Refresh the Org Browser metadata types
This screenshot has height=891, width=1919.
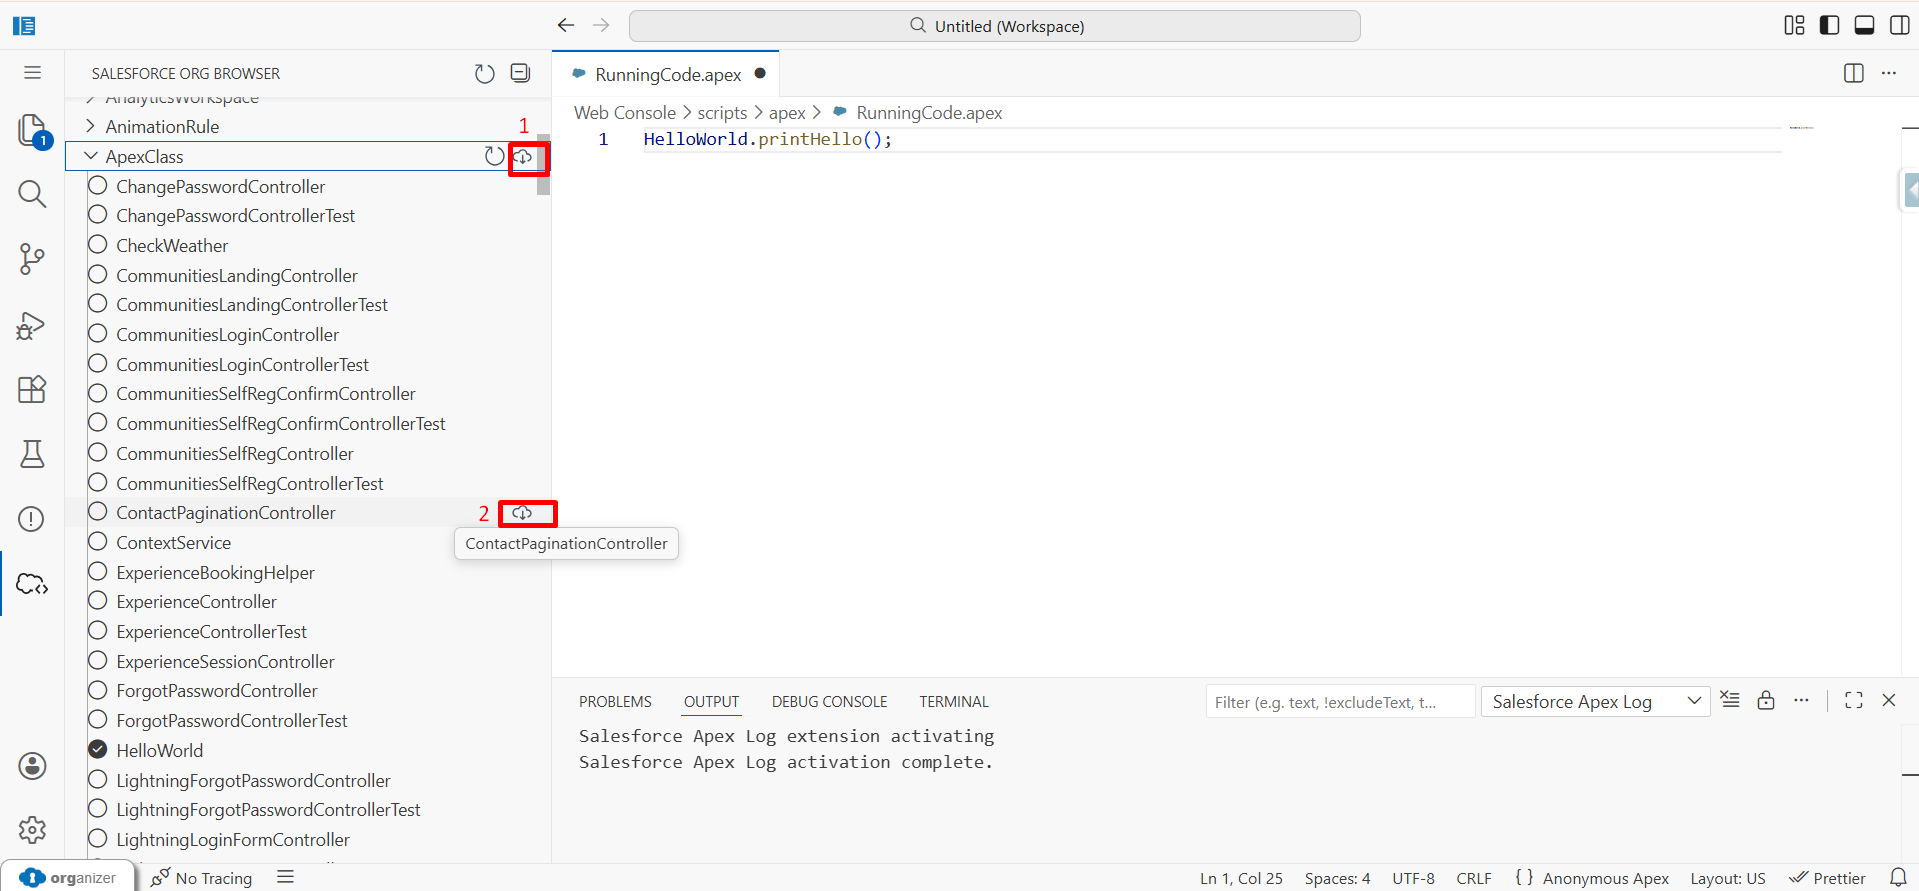[485, 73]
